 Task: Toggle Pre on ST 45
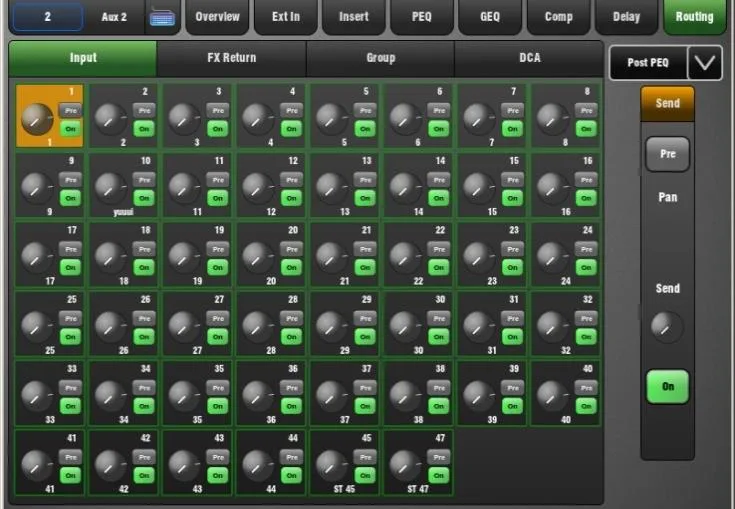(366, 458)
